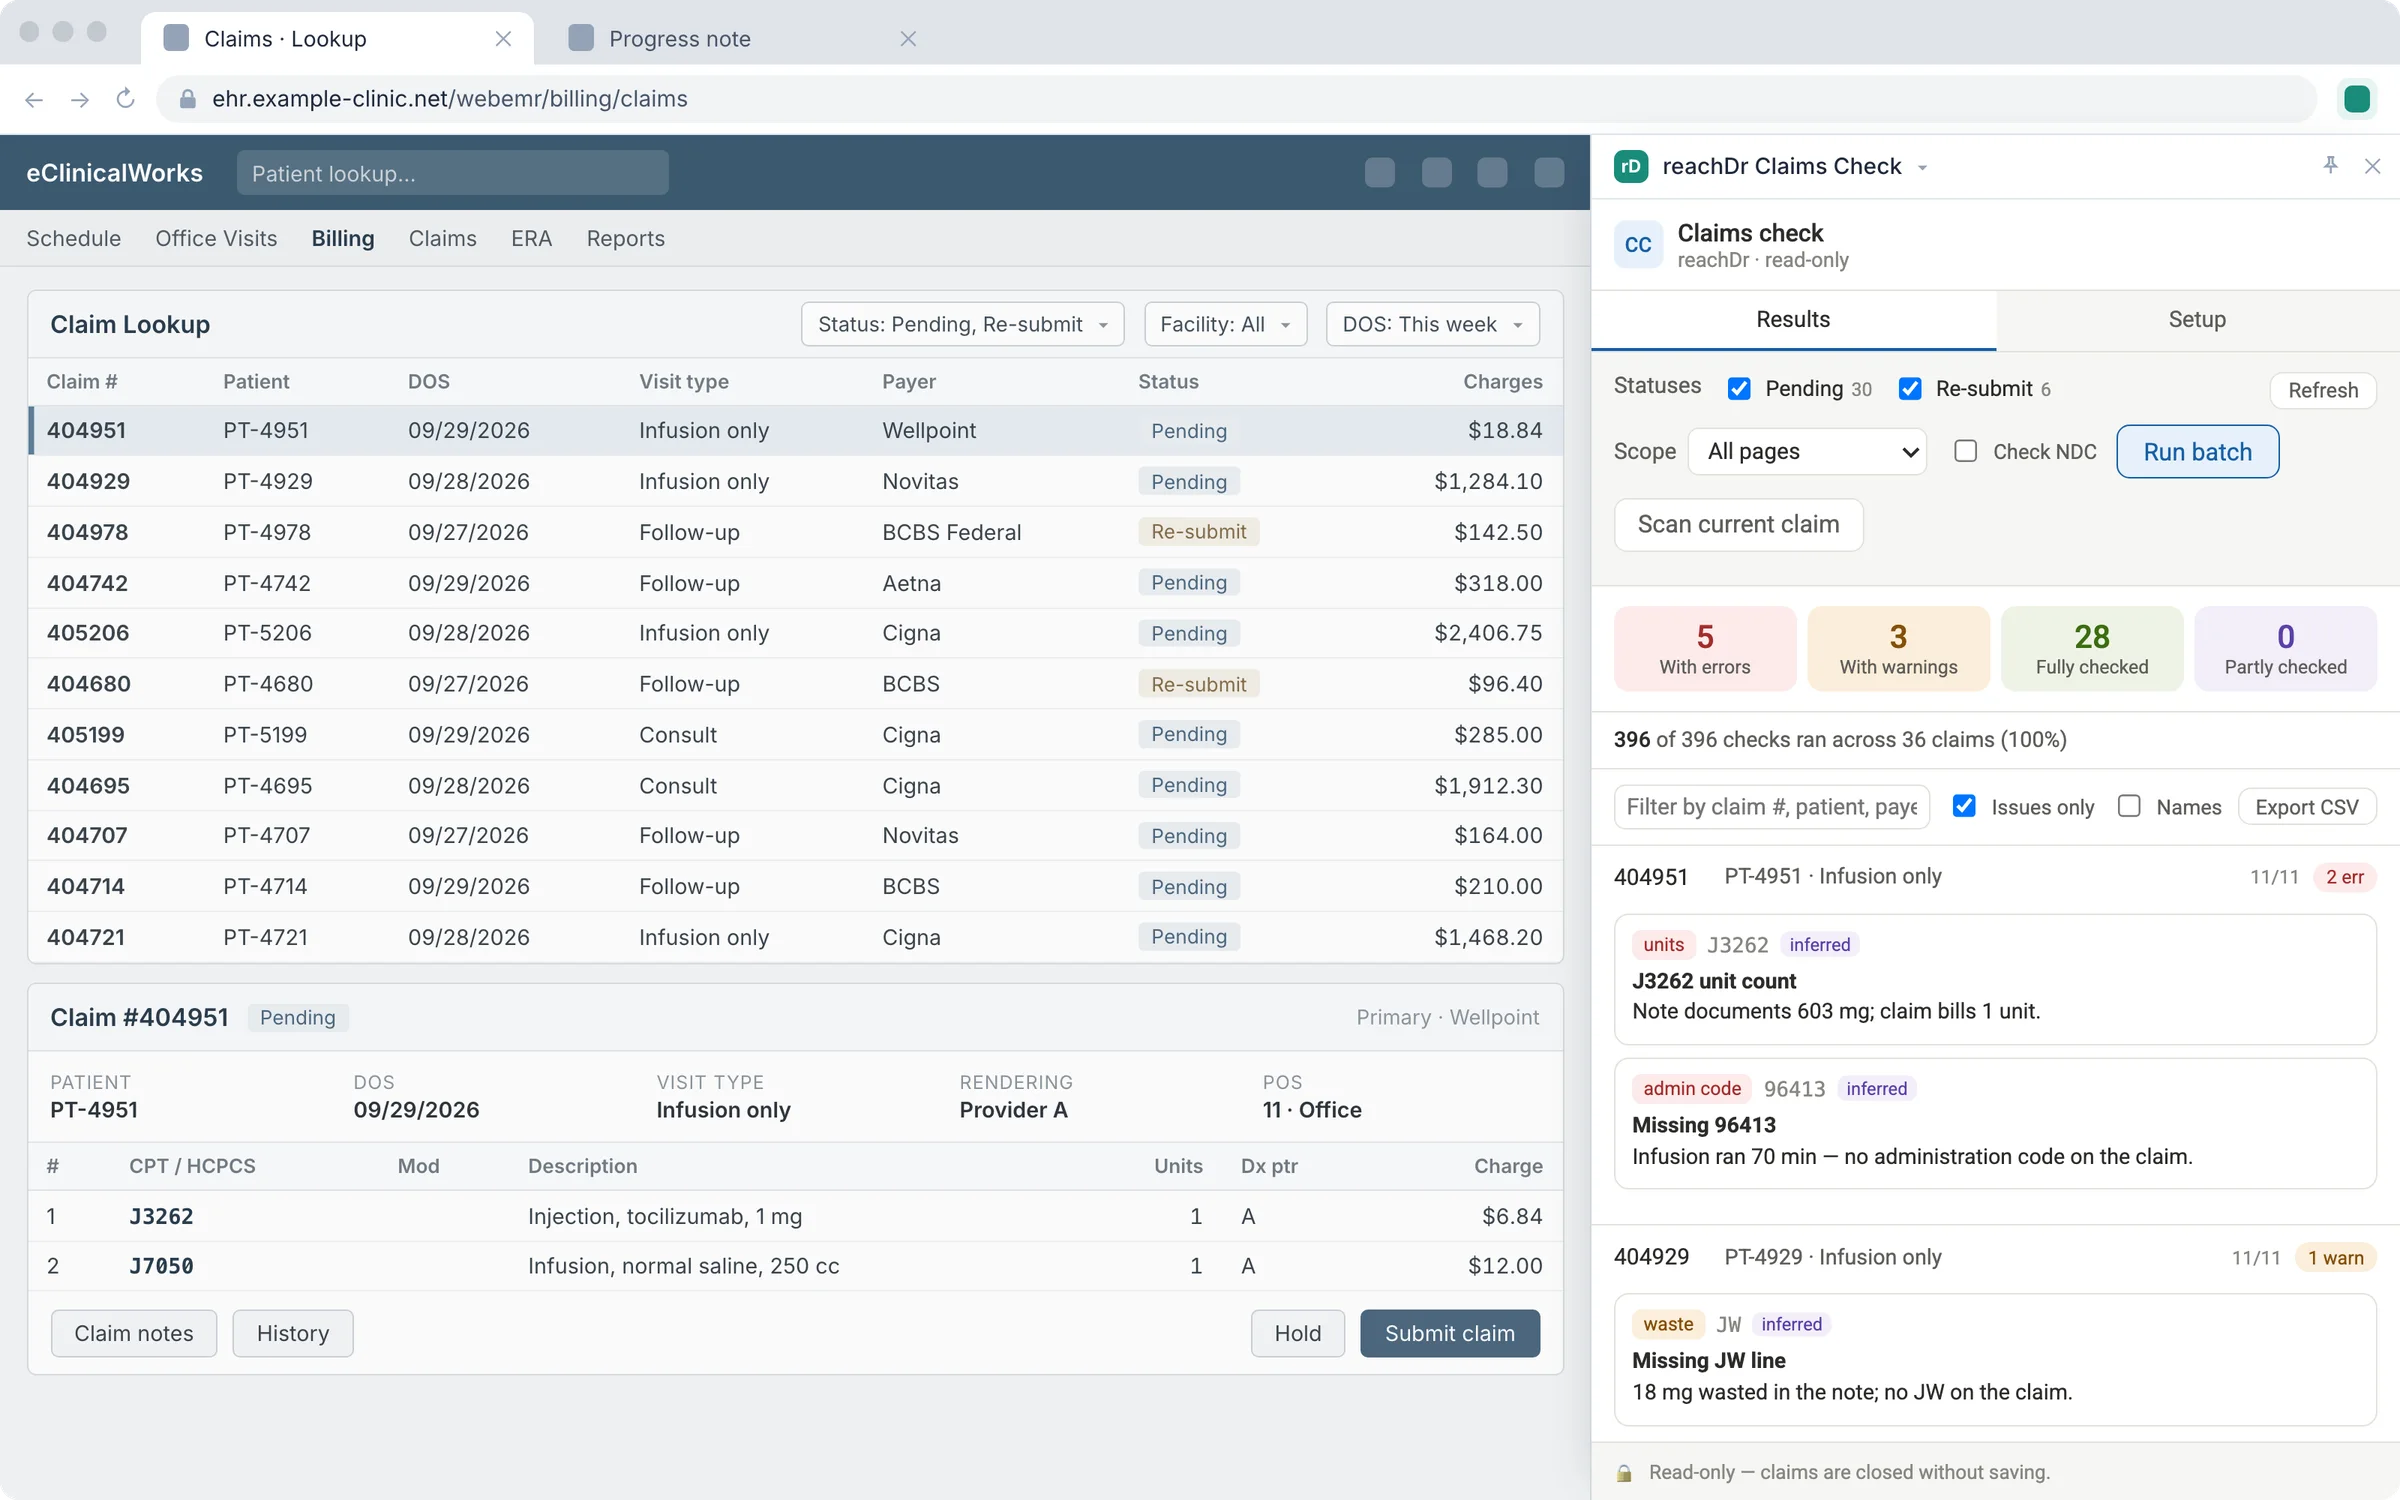Click the J7050 procedure code line
This screenshot has height=1500, width=2400.
[x=795, y=1266]
